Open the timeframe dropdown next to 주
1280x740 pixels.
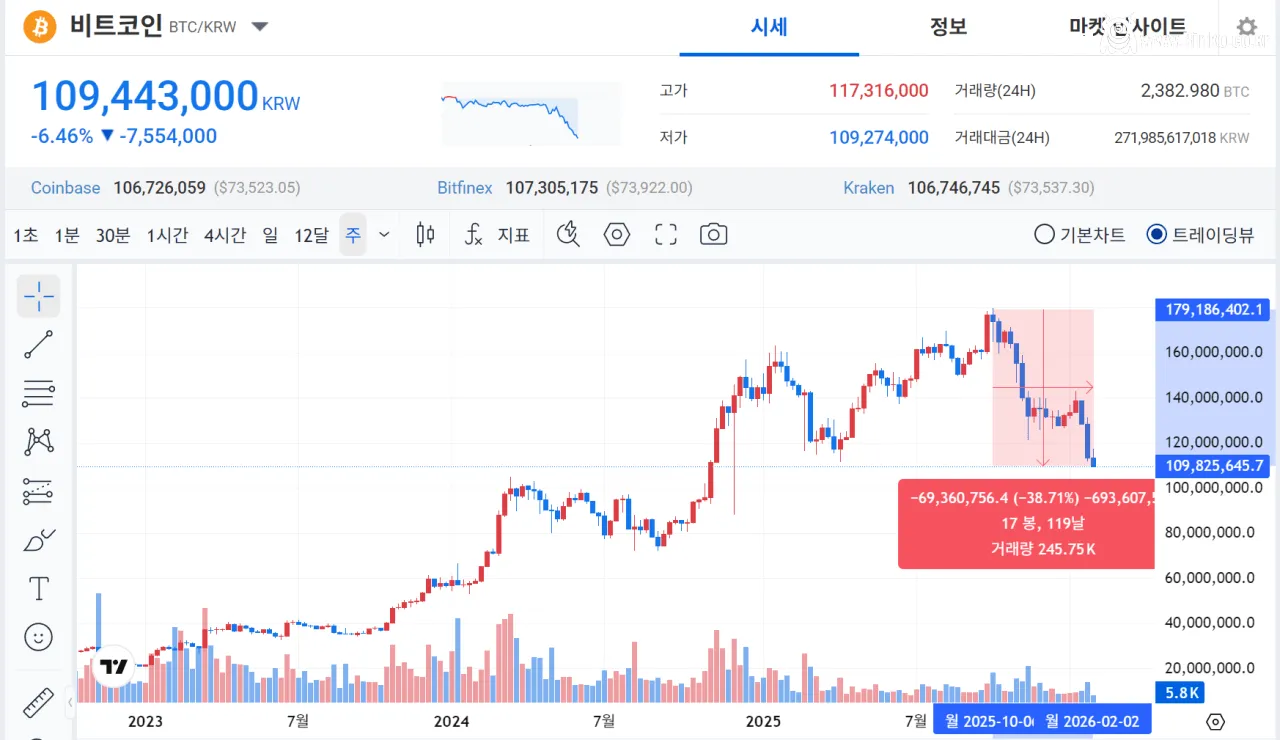click(383, 234)
